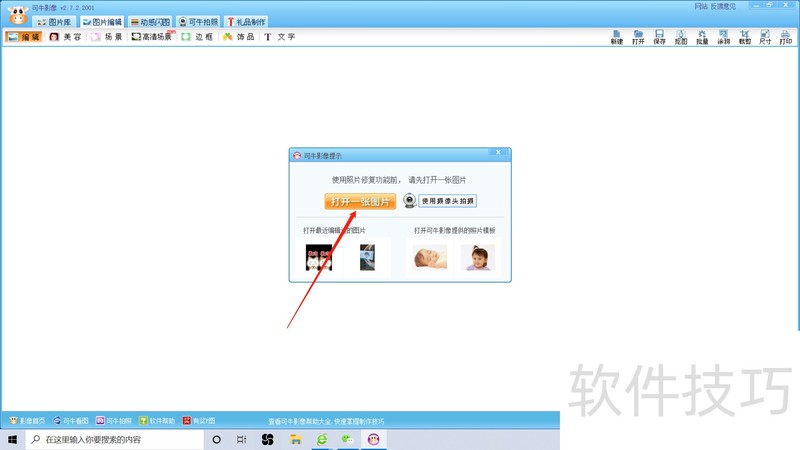Click the 保存 save icon

coord(659,37)
